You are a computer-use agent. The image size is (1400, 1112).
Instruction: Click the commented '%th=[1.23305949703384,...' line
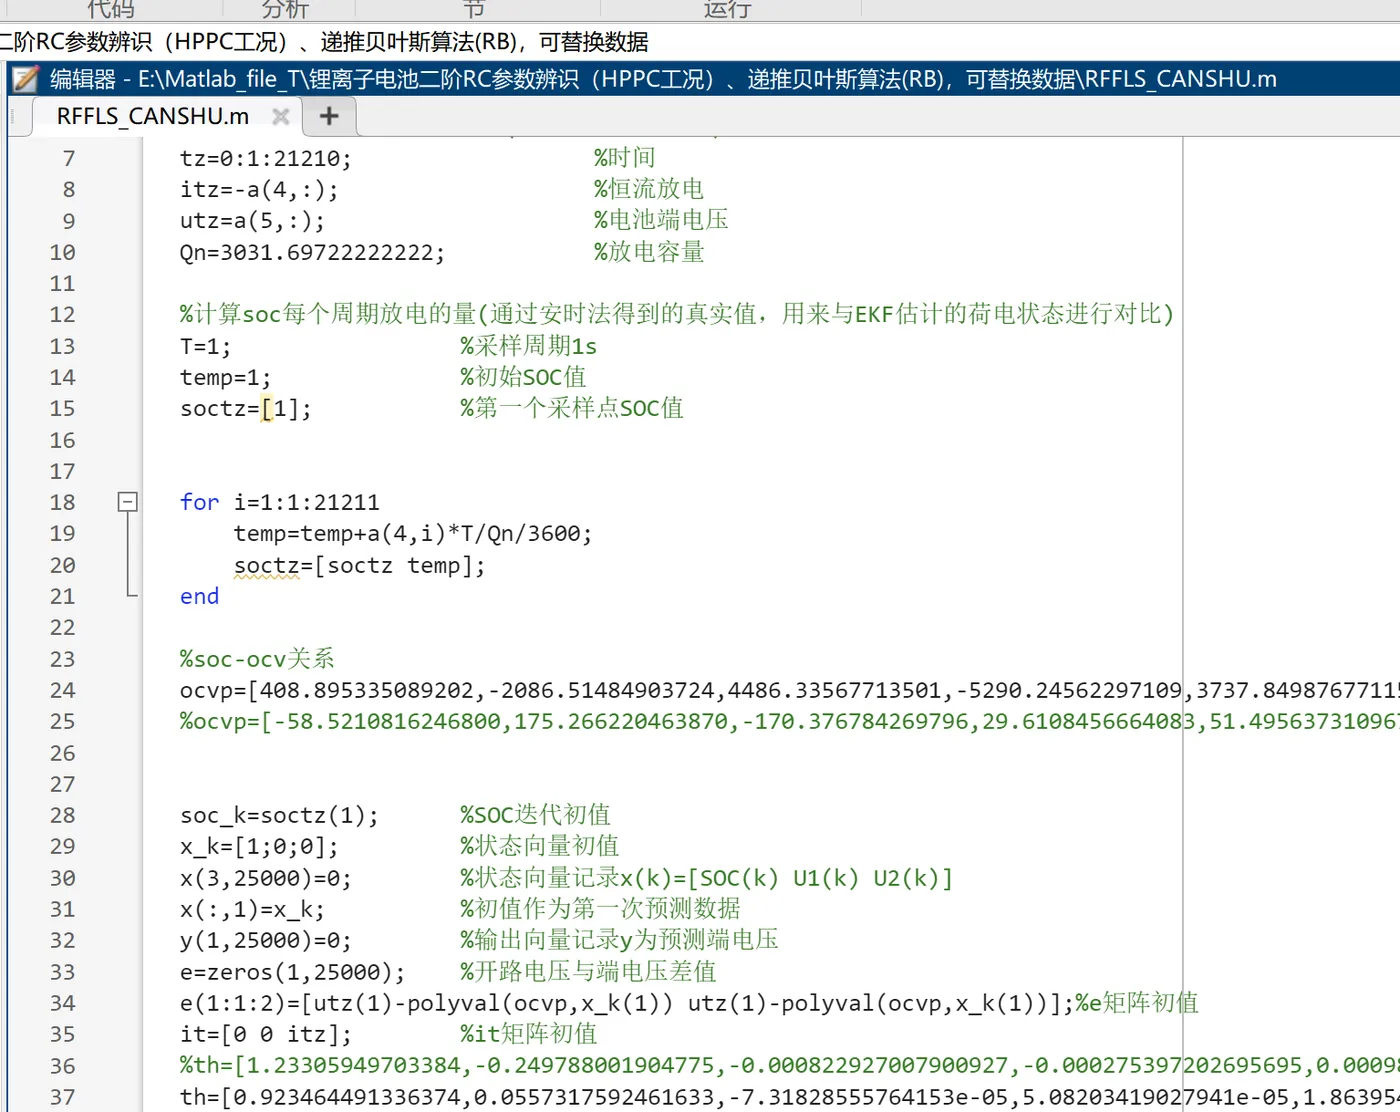click(790, 1066)
